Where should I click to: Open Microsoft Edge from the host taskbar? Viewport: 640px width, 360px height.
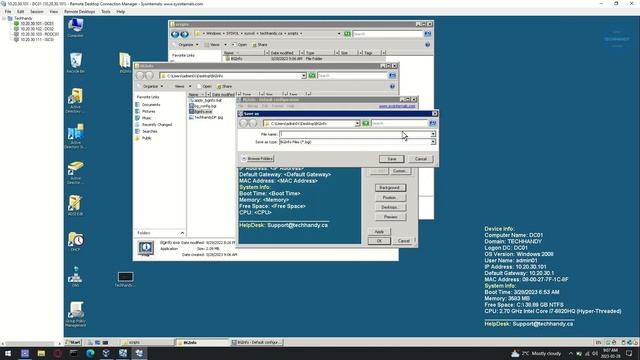point(90,353)
